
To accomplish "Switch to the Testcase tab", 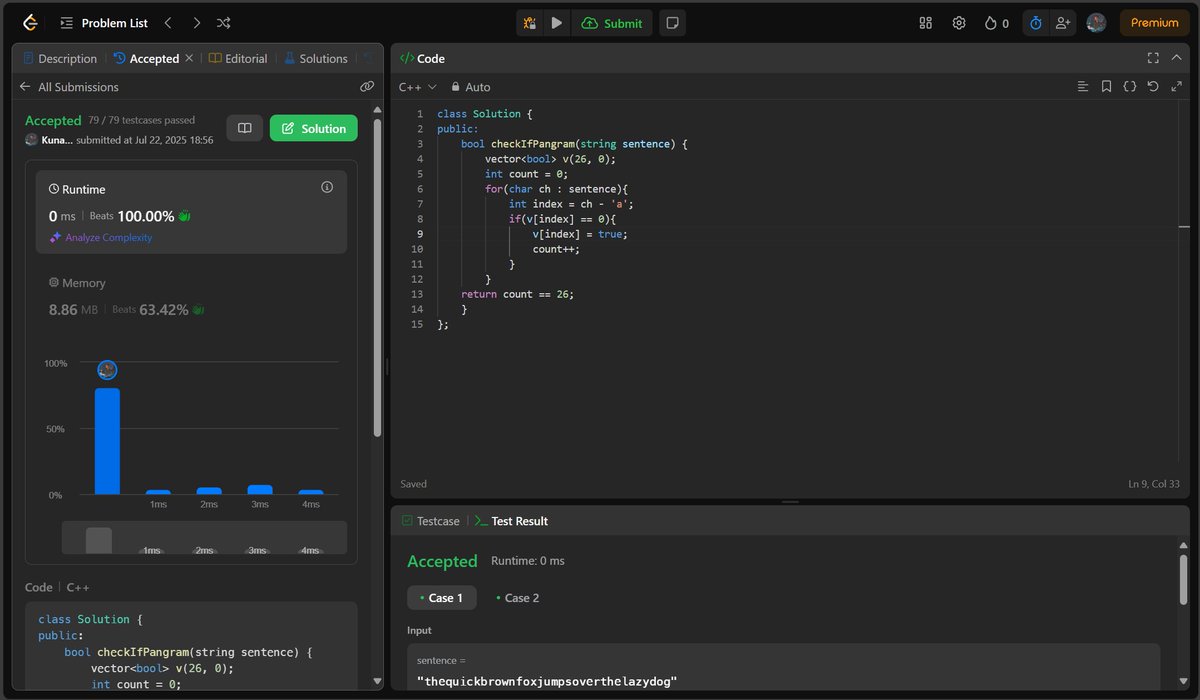I will [431, 521].
